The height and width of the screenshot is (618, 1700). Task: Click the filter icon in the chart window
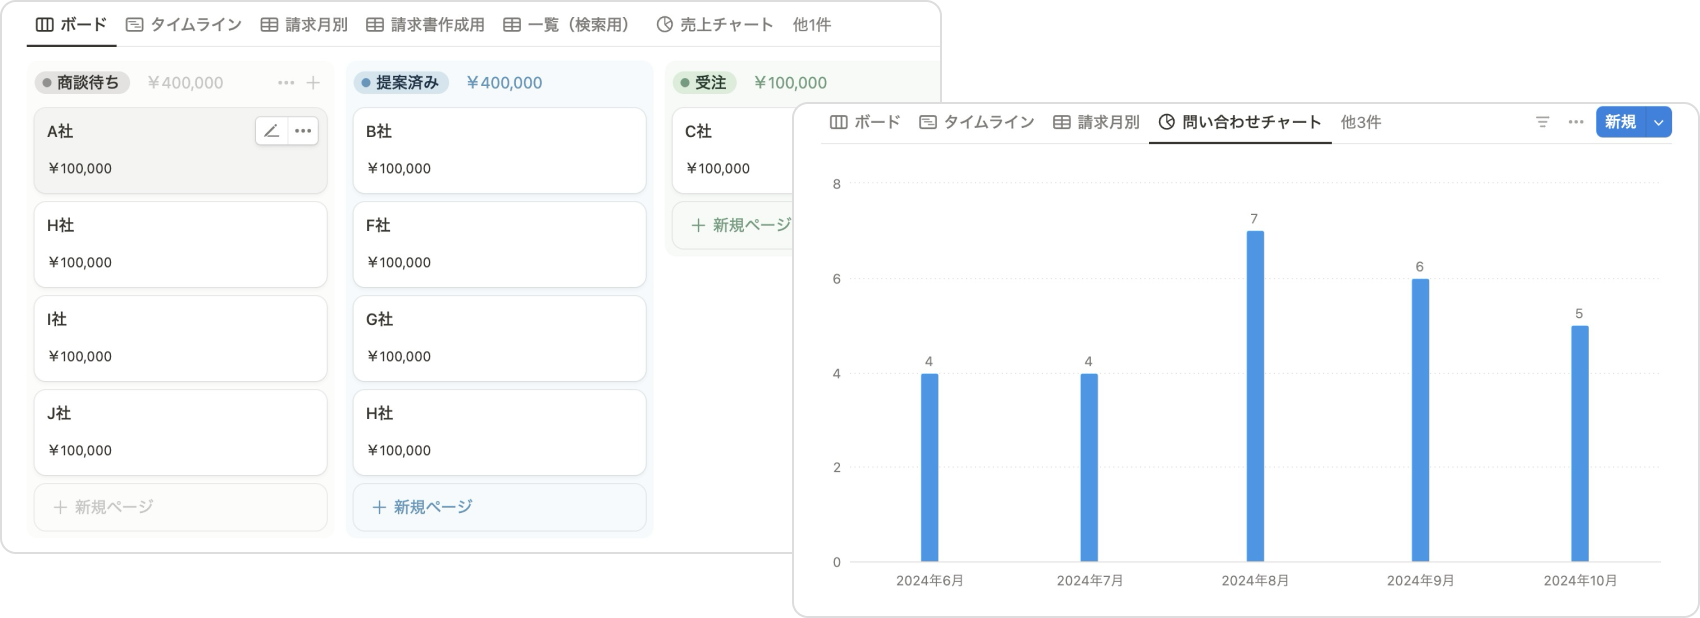1543,122
